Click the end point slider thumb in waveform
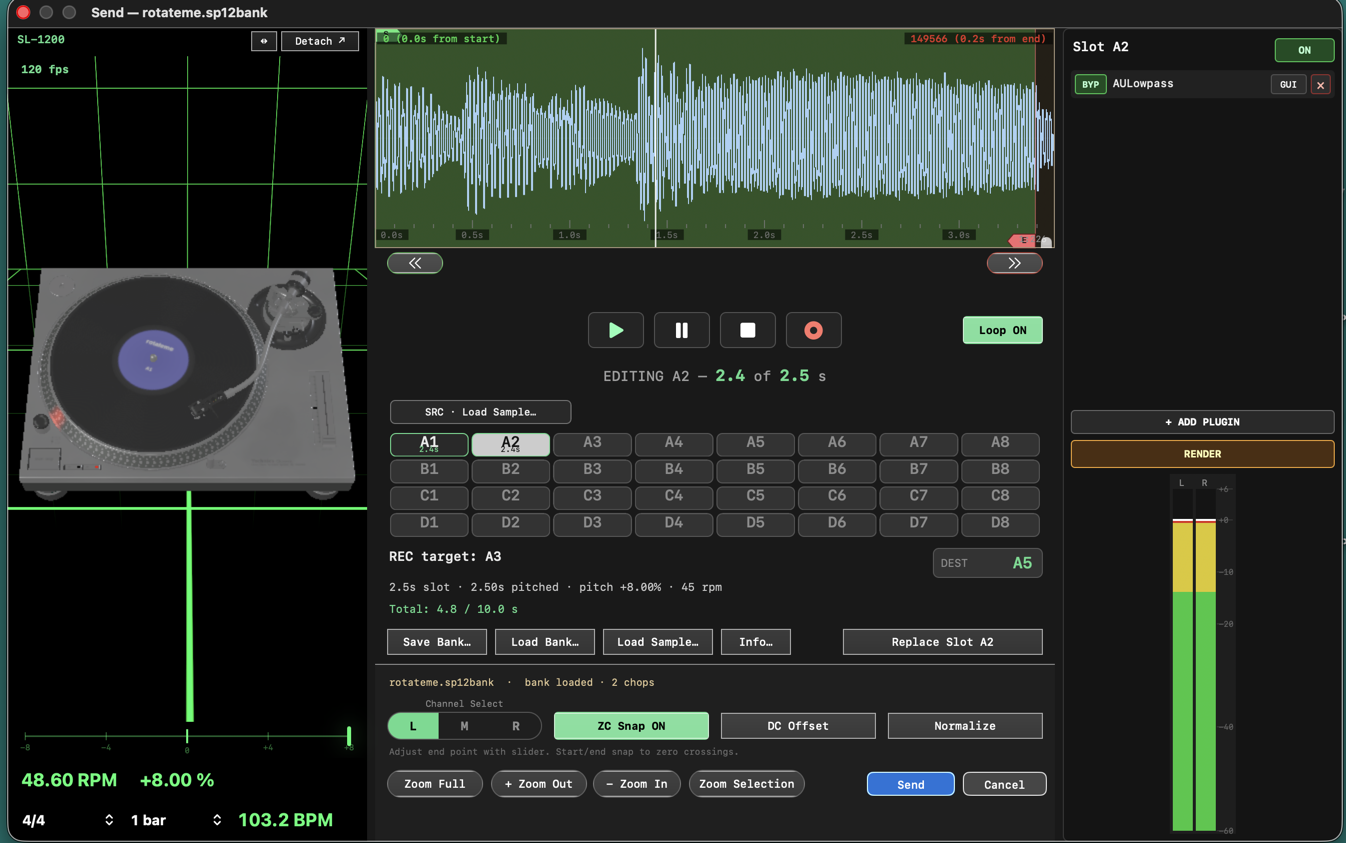 1046,242
